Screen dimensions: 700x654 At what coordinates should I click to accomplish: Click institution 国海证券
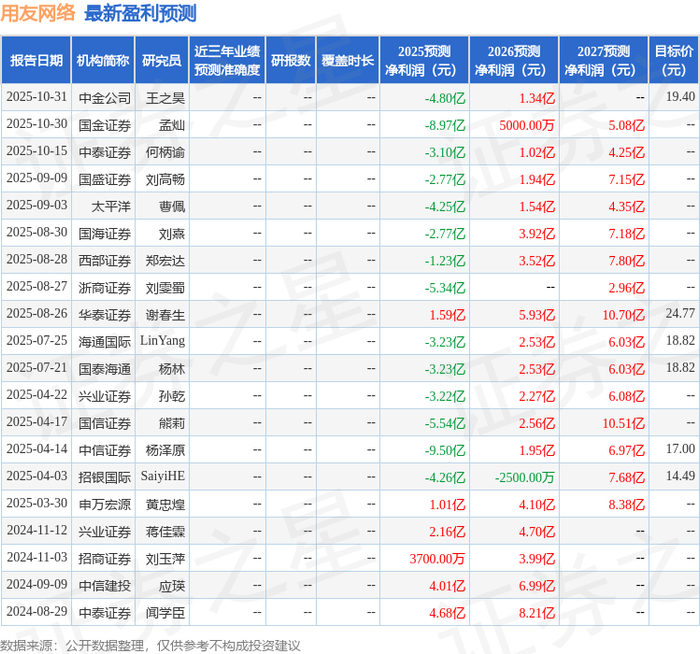pos(104,234)
